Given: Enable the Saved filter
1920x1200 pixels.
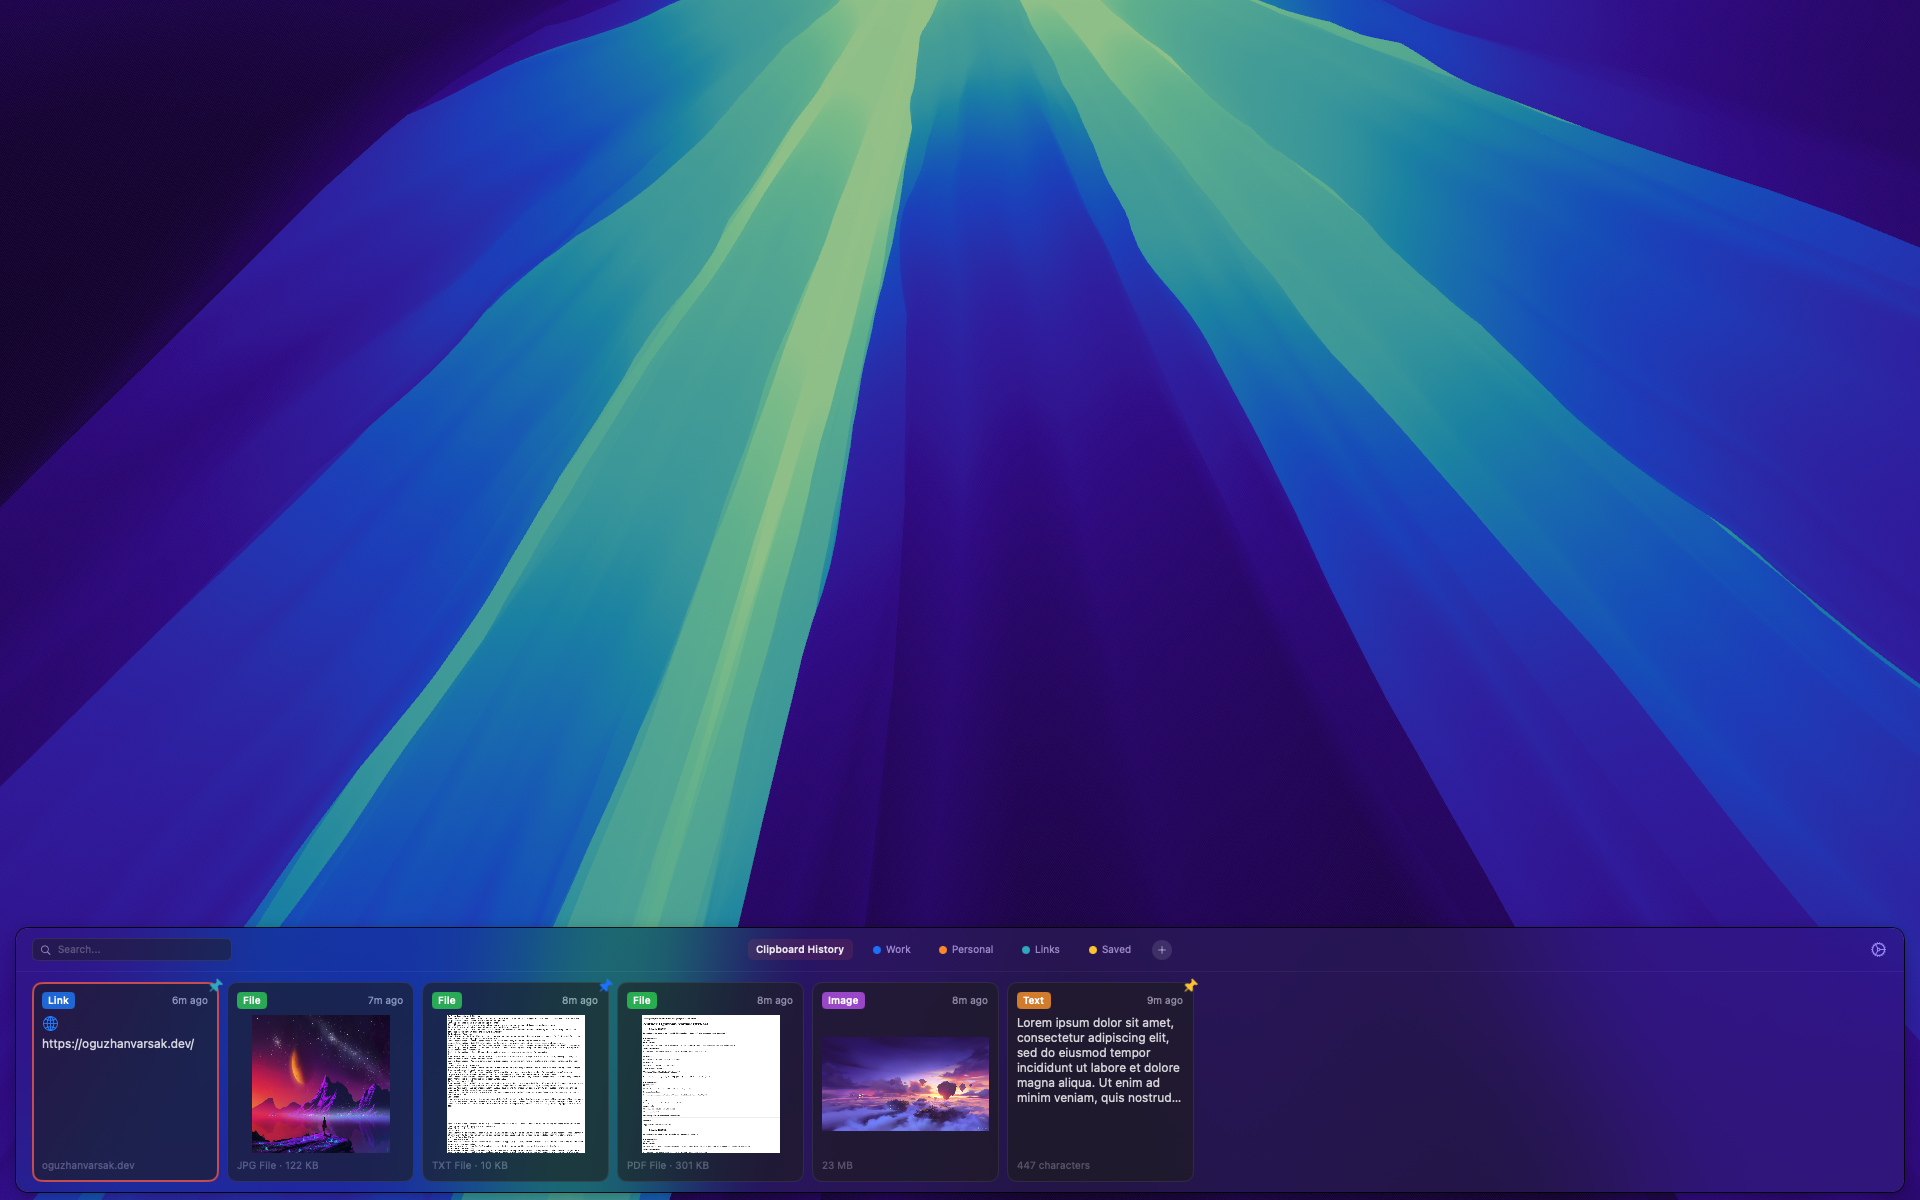Looking at the screenshot, I should (x=1109, y=949).
